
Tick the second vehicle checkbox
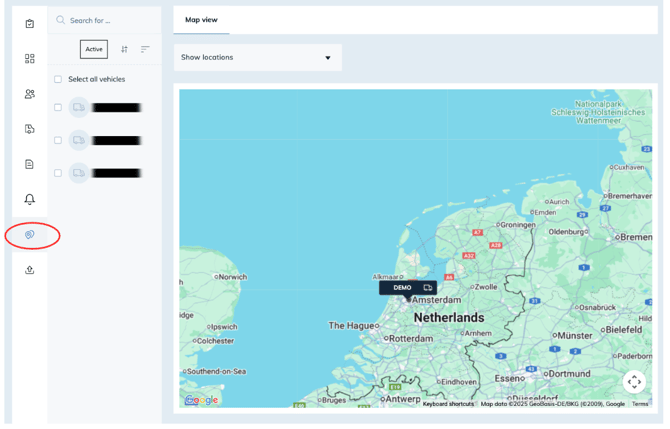pos(58,140)
